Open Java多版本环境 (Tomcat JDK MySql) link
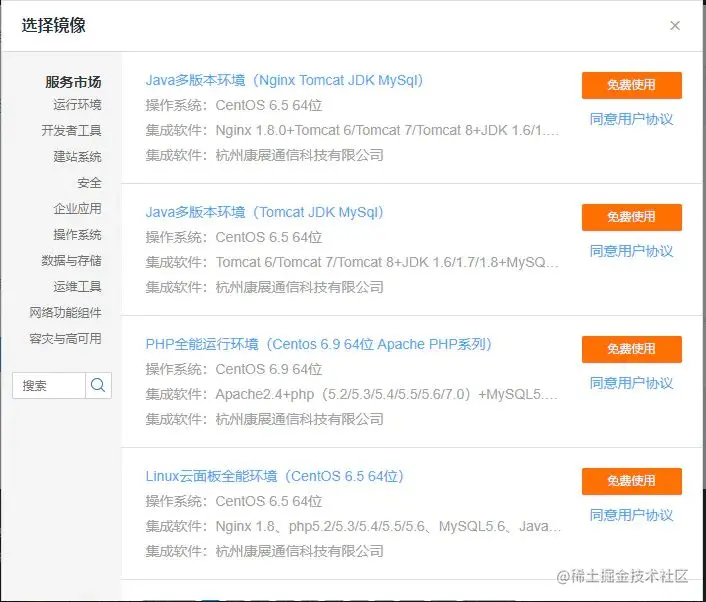The width and height of the screenshot is (706, 602). pos(264,212)
